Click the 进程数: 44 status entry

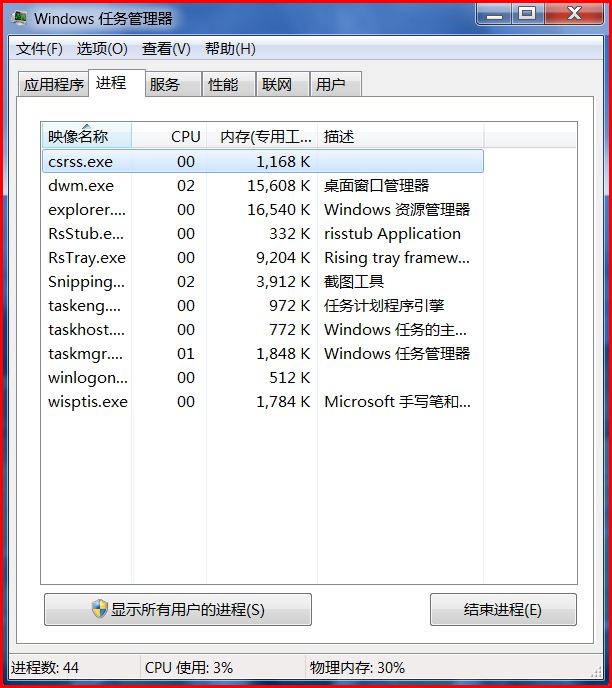pyautogui.click(x=45, y=668)
